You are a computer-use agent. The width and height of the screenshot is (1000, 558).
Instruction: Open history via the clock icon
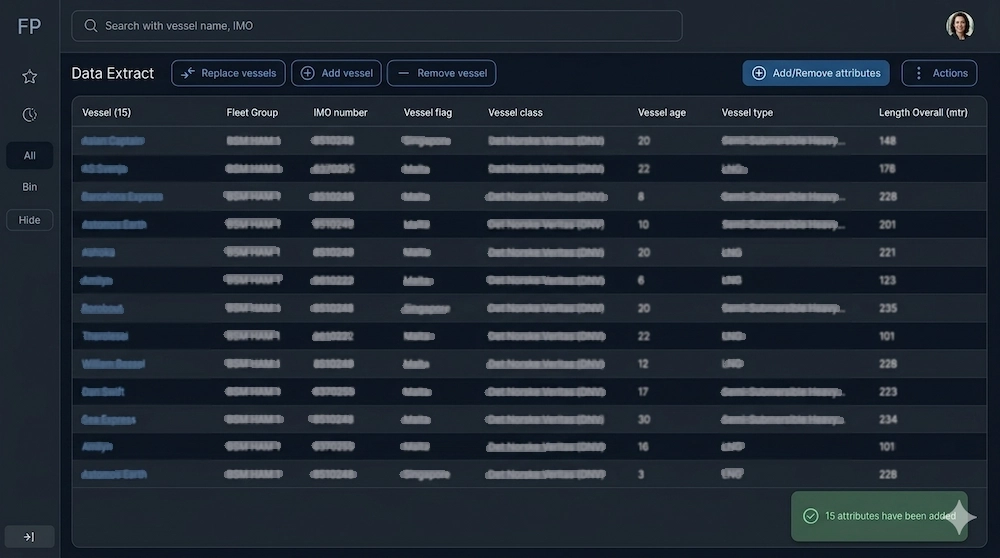pyautogui.click(x=30, y=115)
